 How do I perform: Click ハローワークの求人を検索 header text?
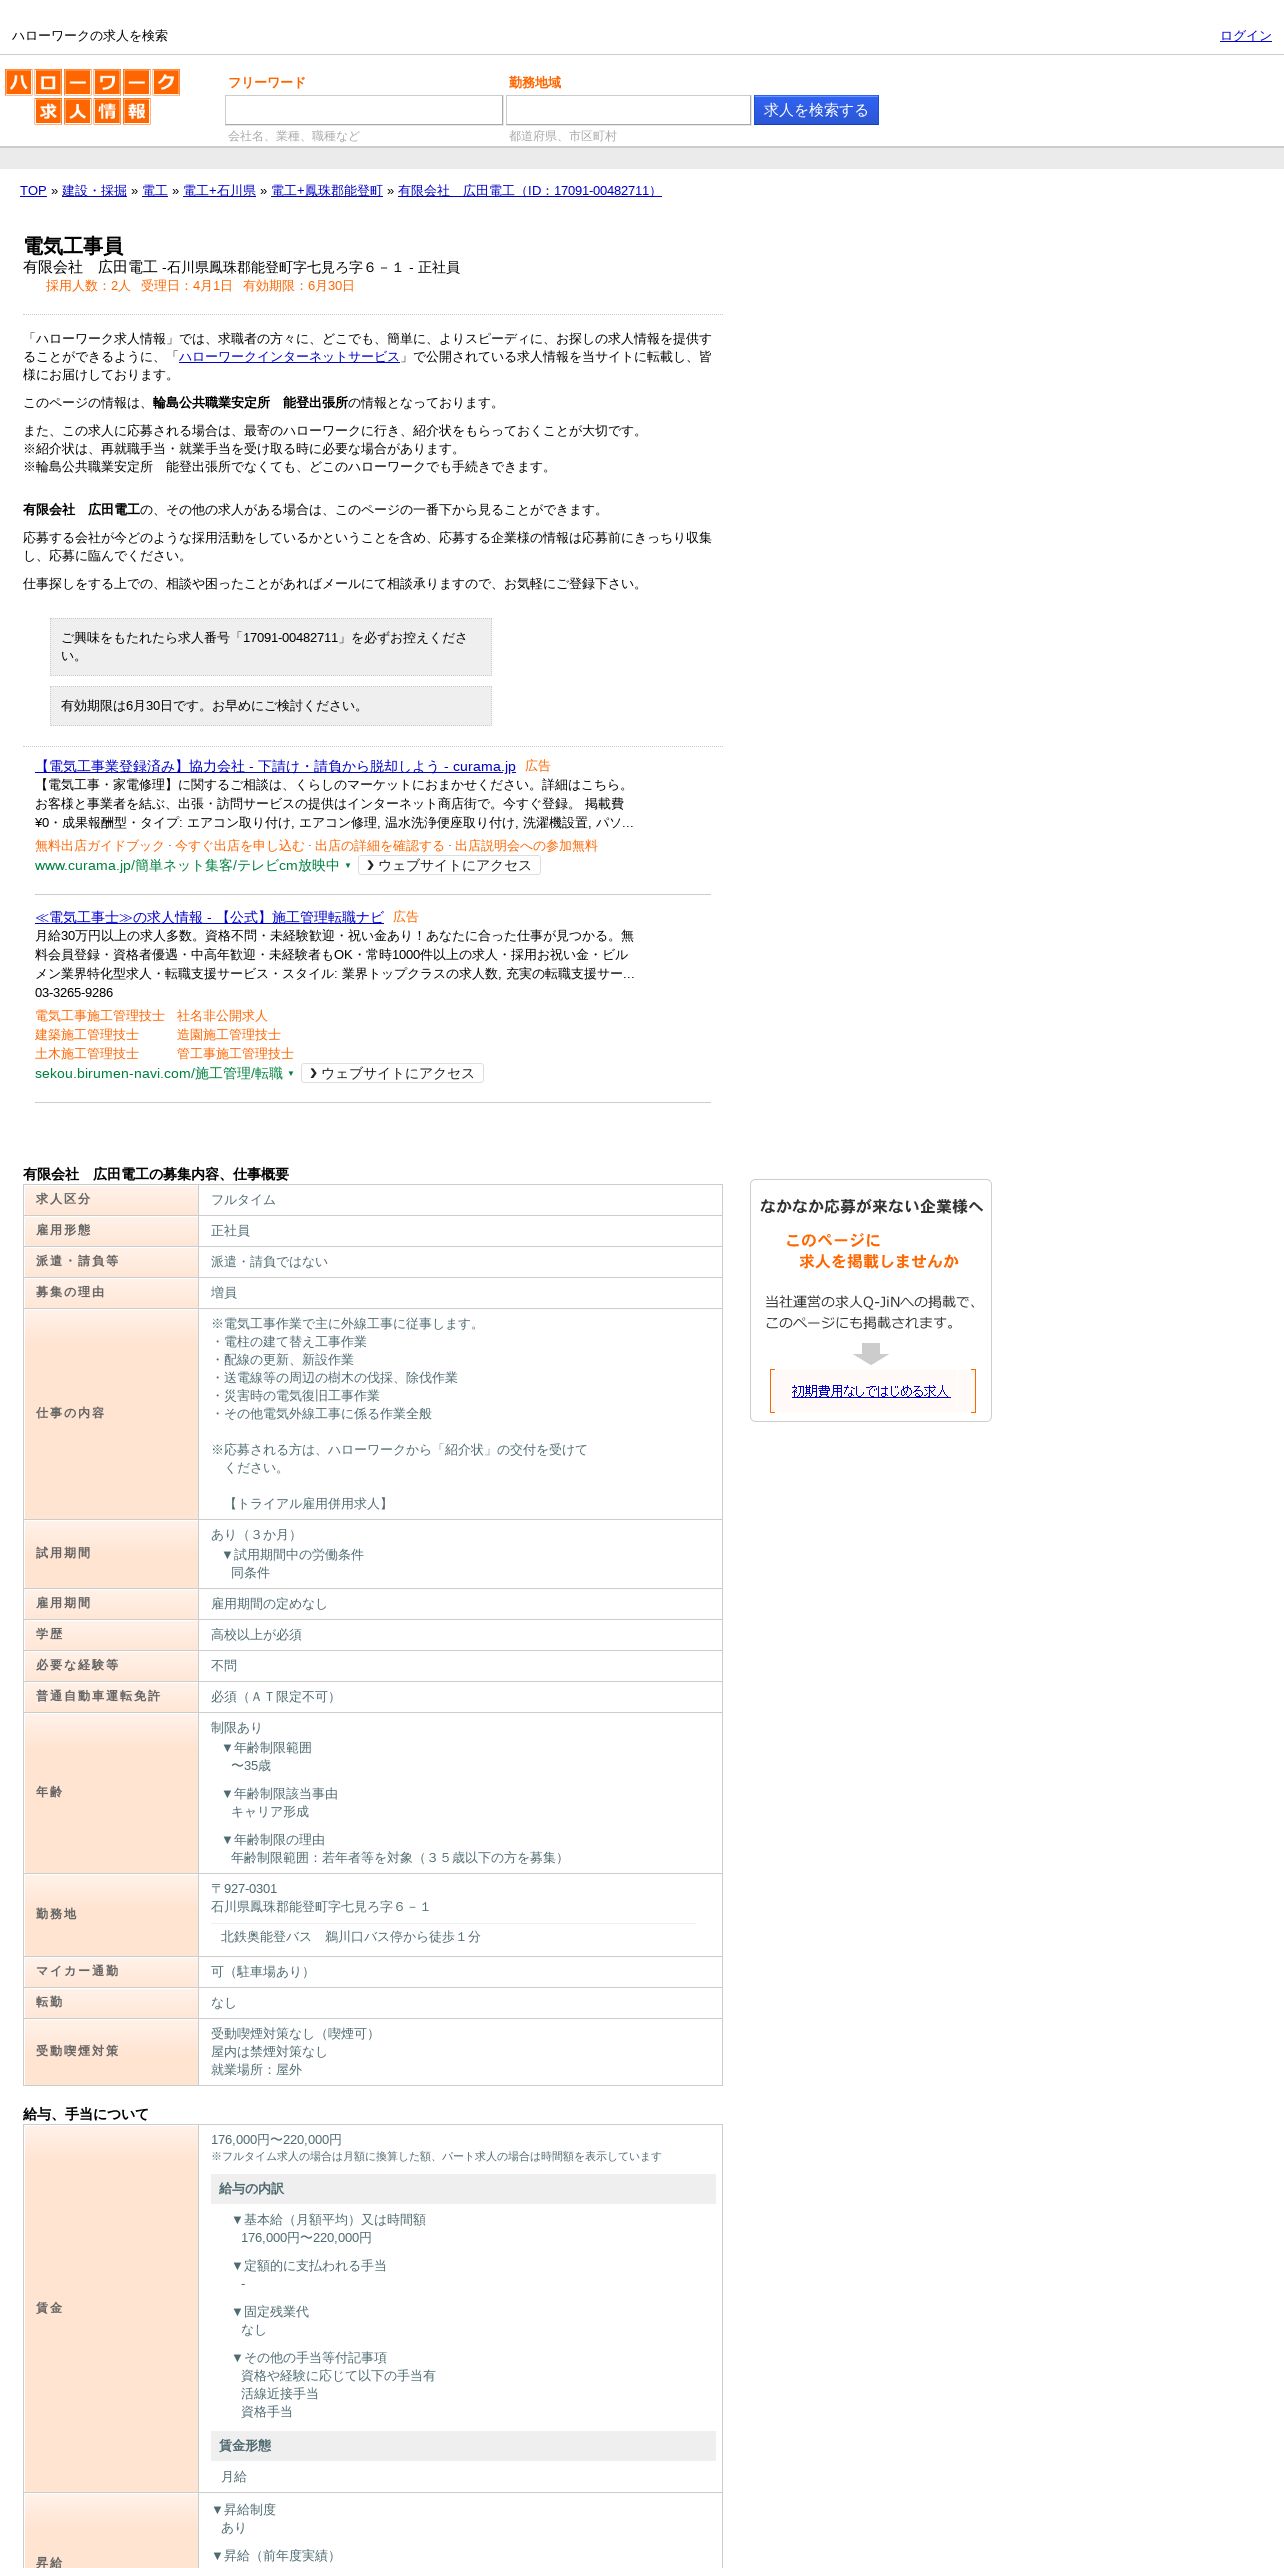click(90, 36)
